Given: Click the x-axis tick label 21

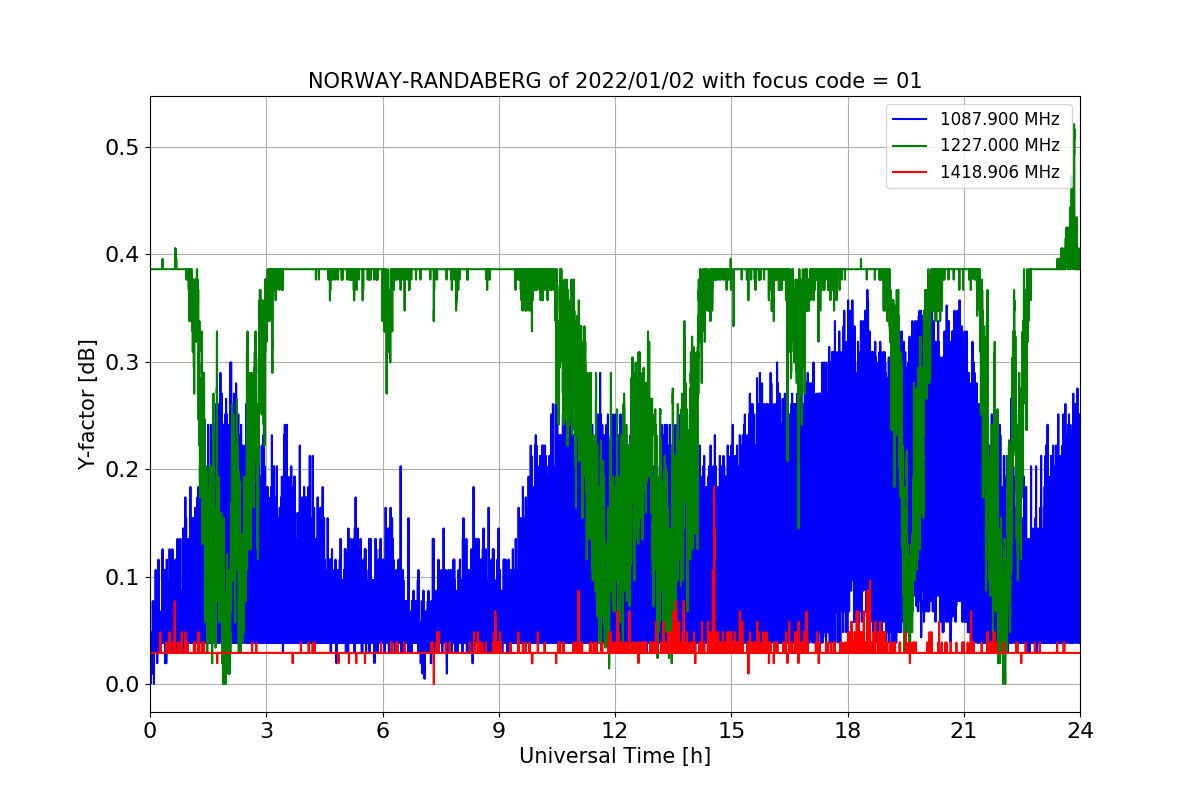Looking at the screenshot, I should [964, 731].
